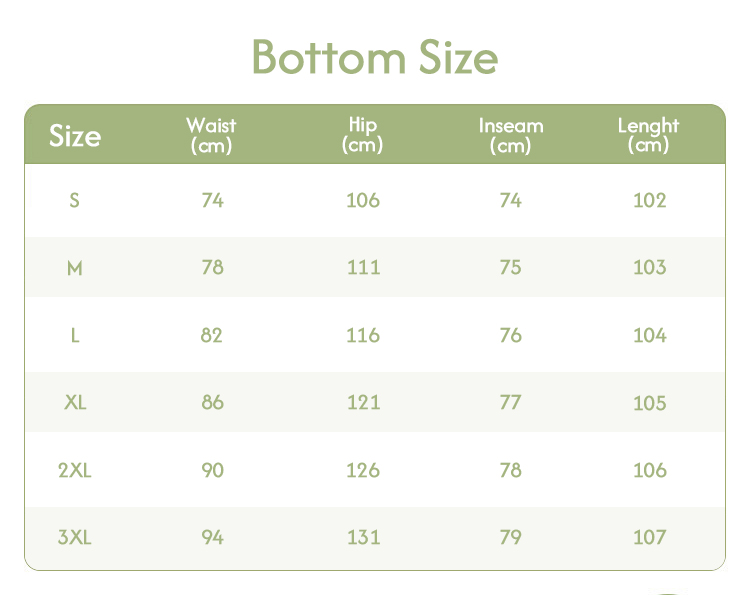Click the hip value 106
The height and width of the screenshot is (595, 750).
(x=363, y=200)
